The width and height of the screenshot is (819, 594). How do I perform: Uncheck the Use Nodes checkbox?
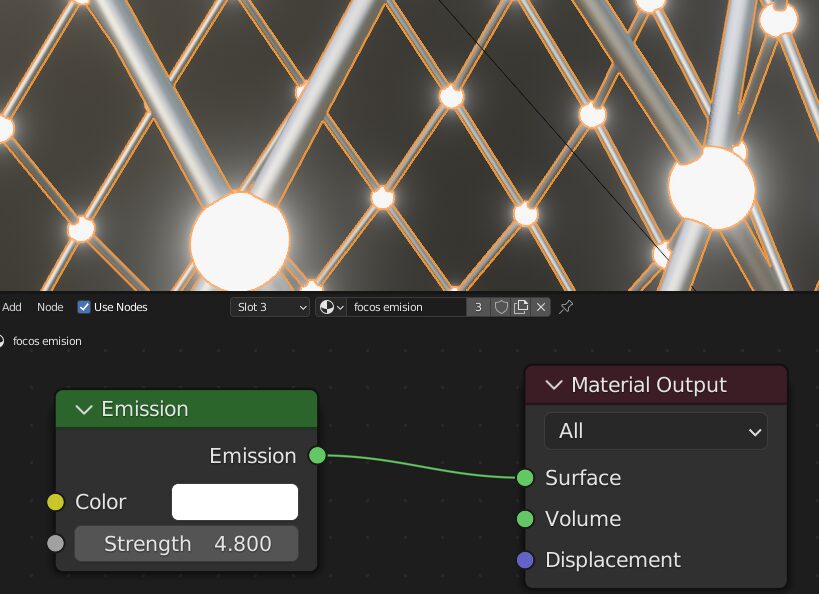click(x=84, y=307)
